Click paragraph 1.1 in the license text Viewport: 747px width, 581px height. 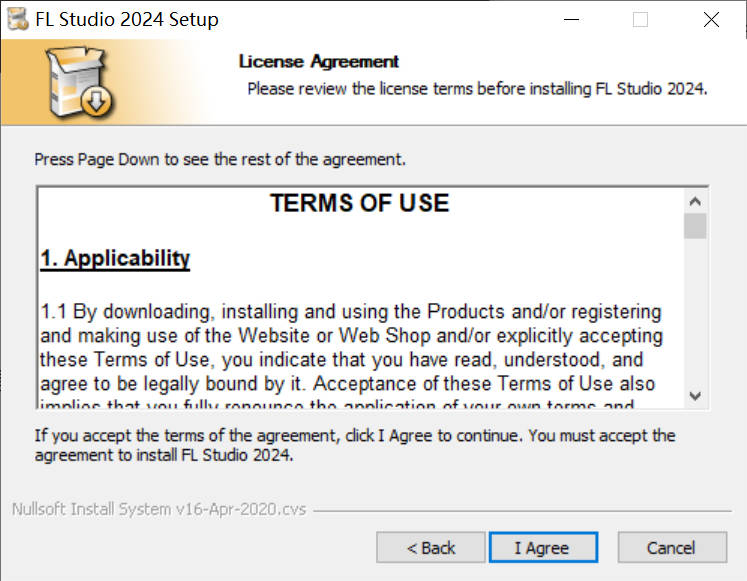(x=350, y=347)
